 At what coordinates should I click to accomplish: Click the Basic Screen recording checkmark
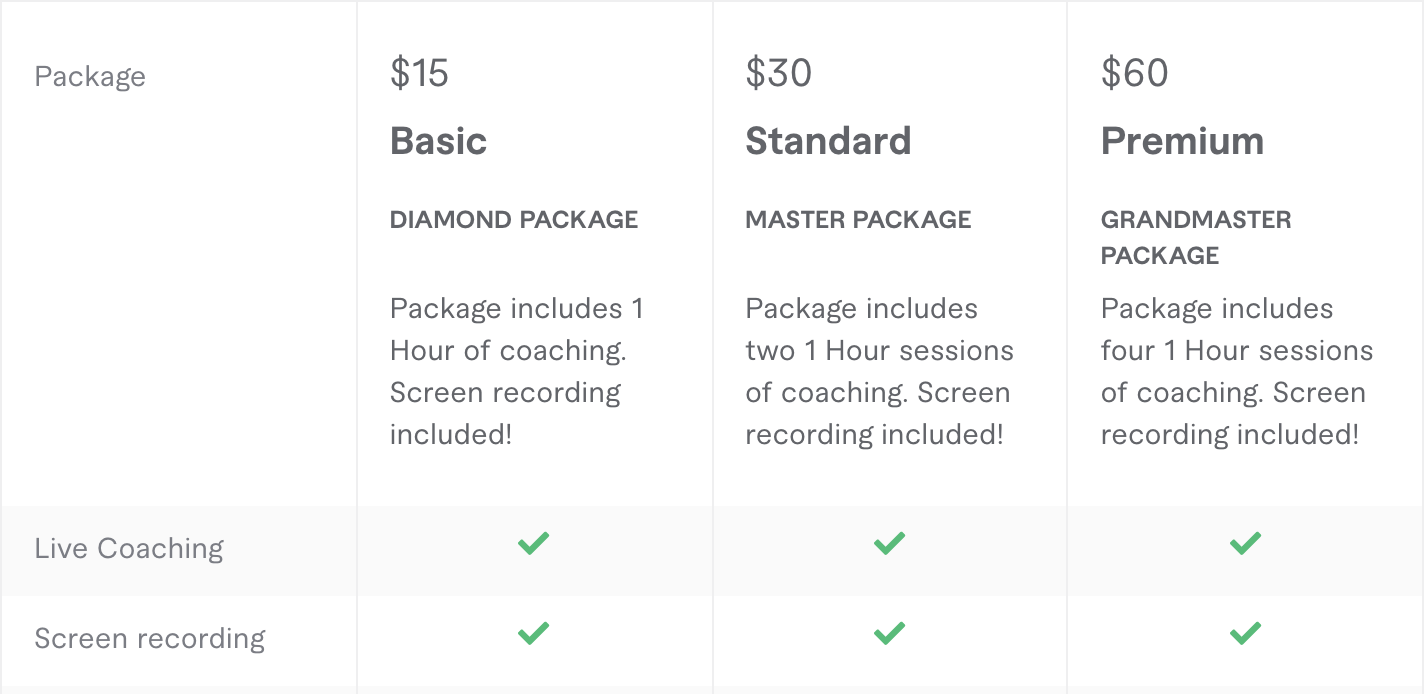533,633
